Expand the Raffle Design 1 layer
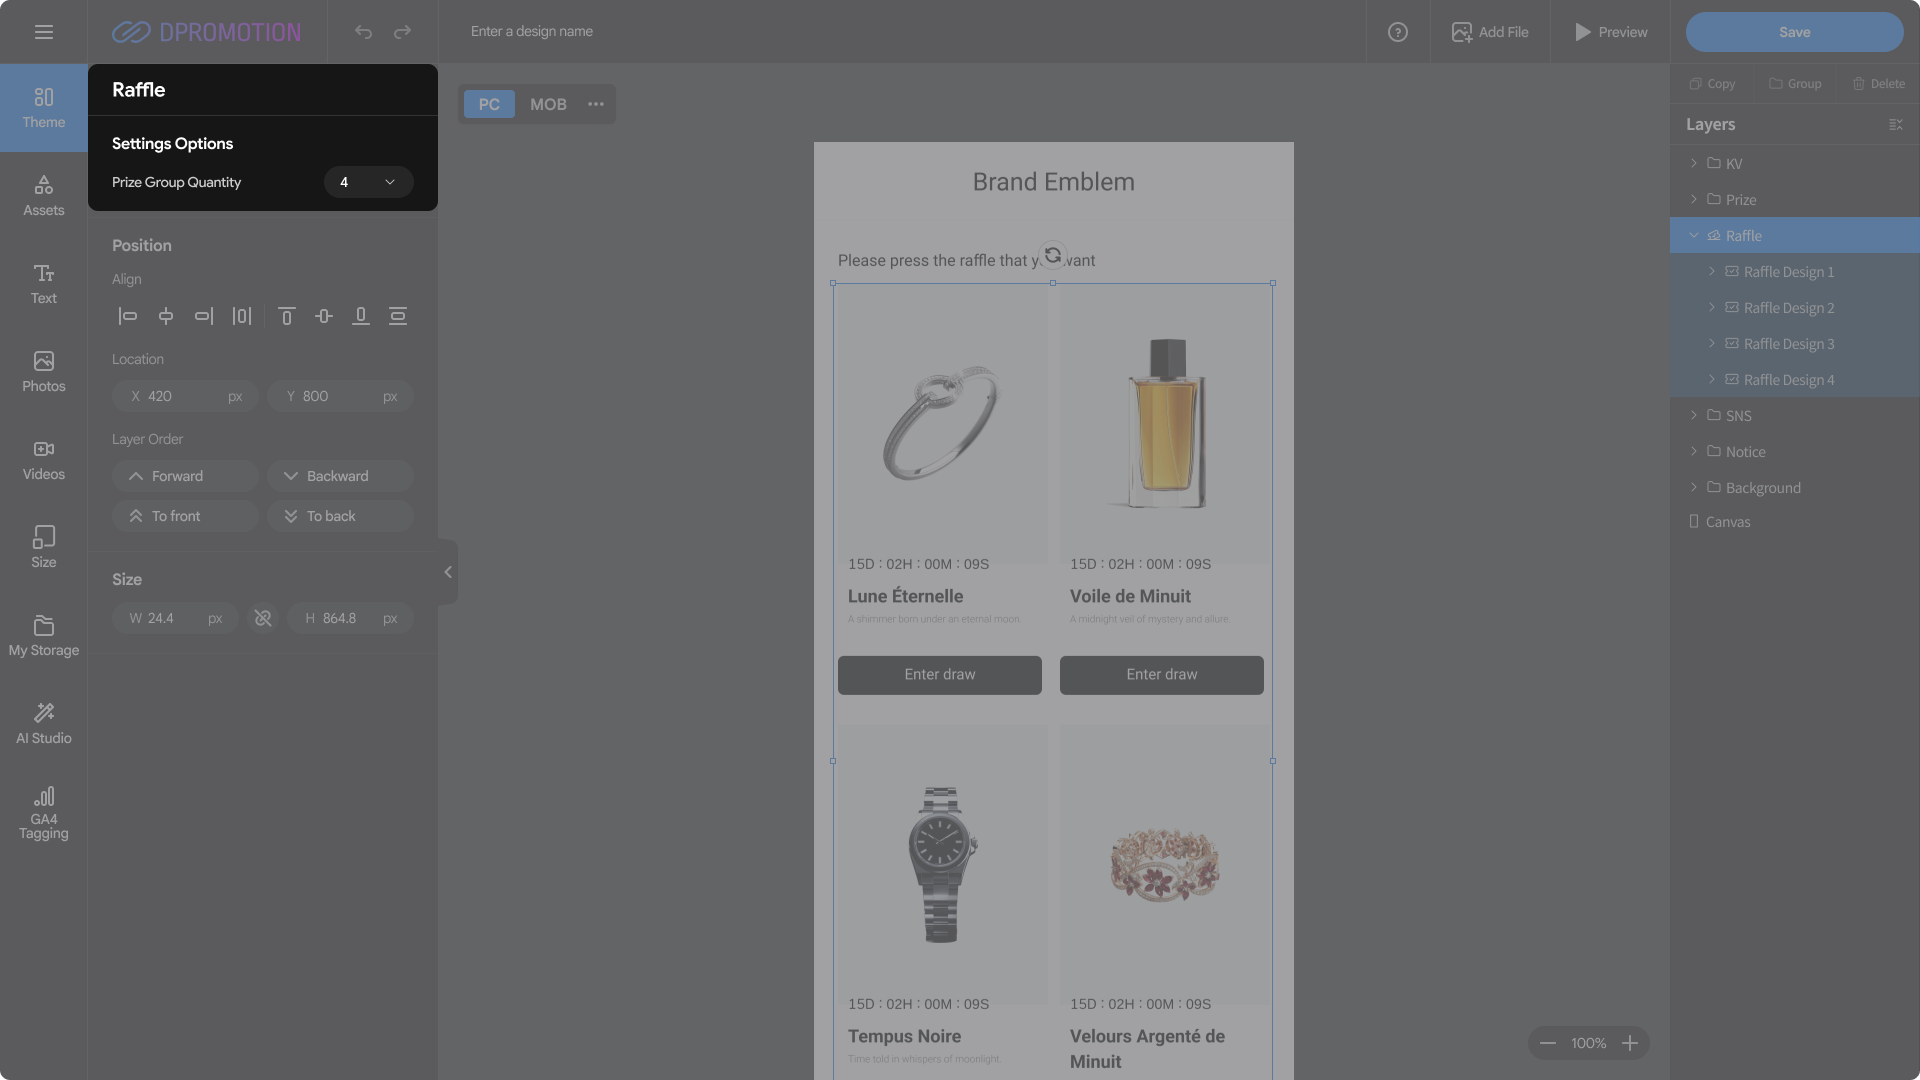The width and height of the screenshot is (1920, 1080). 1712,272
